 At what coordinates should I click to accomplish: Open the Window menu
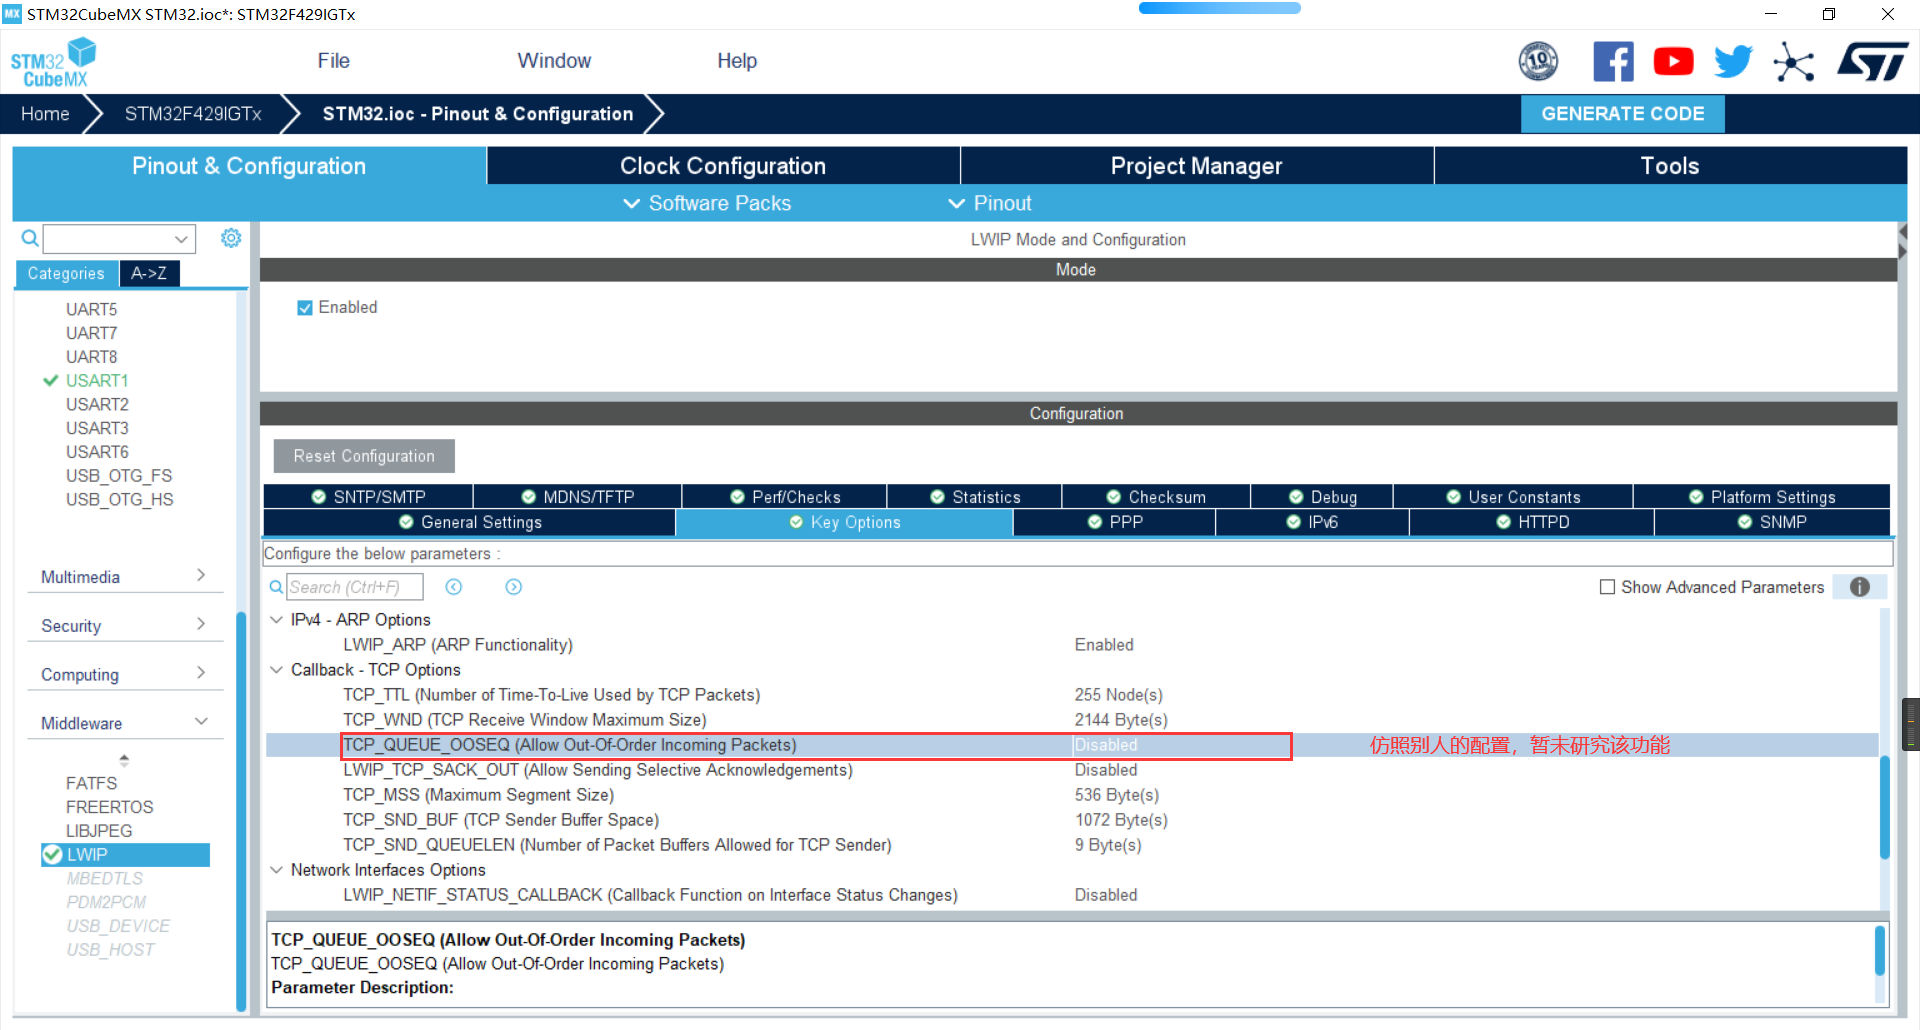click(554, 61)
